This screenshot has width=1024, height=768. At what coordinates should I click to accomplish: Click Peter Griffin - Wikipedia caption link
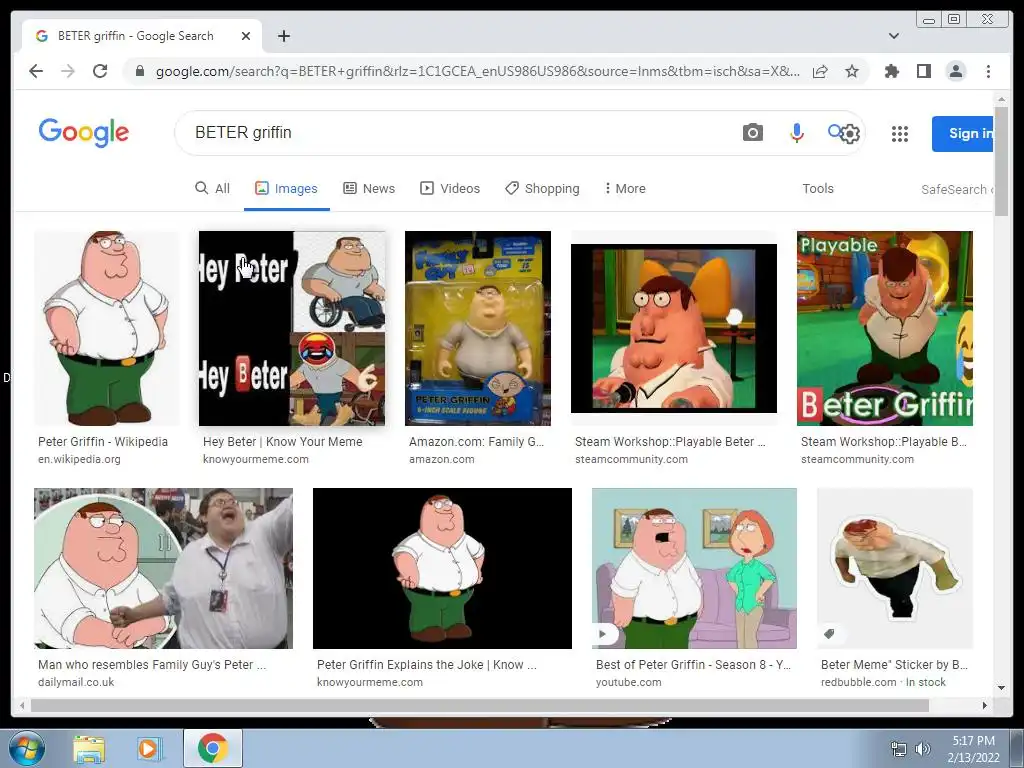click(103, 442)
